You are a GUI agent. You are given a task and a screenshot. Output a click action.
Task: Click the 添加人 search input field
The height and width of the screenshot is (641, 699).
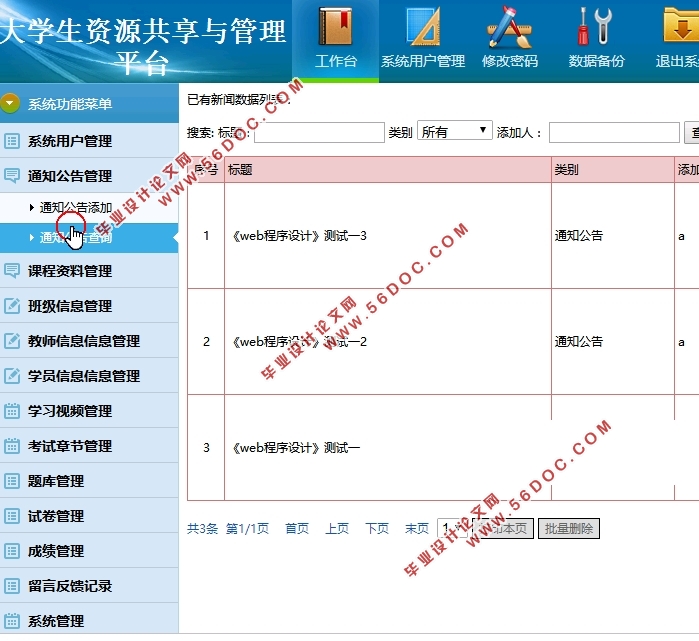tap(614, 132)
